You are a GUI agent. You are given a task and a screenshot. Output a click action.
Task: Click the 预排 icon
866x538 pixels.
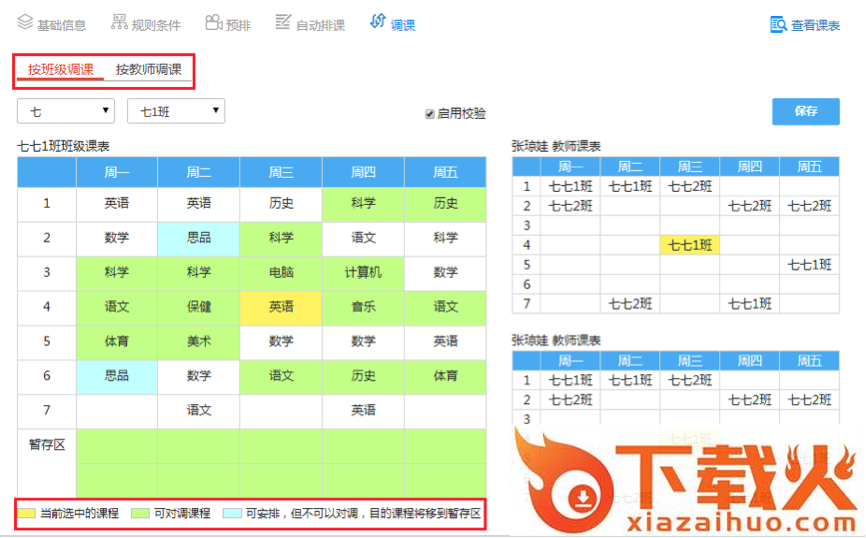point(213,22)
